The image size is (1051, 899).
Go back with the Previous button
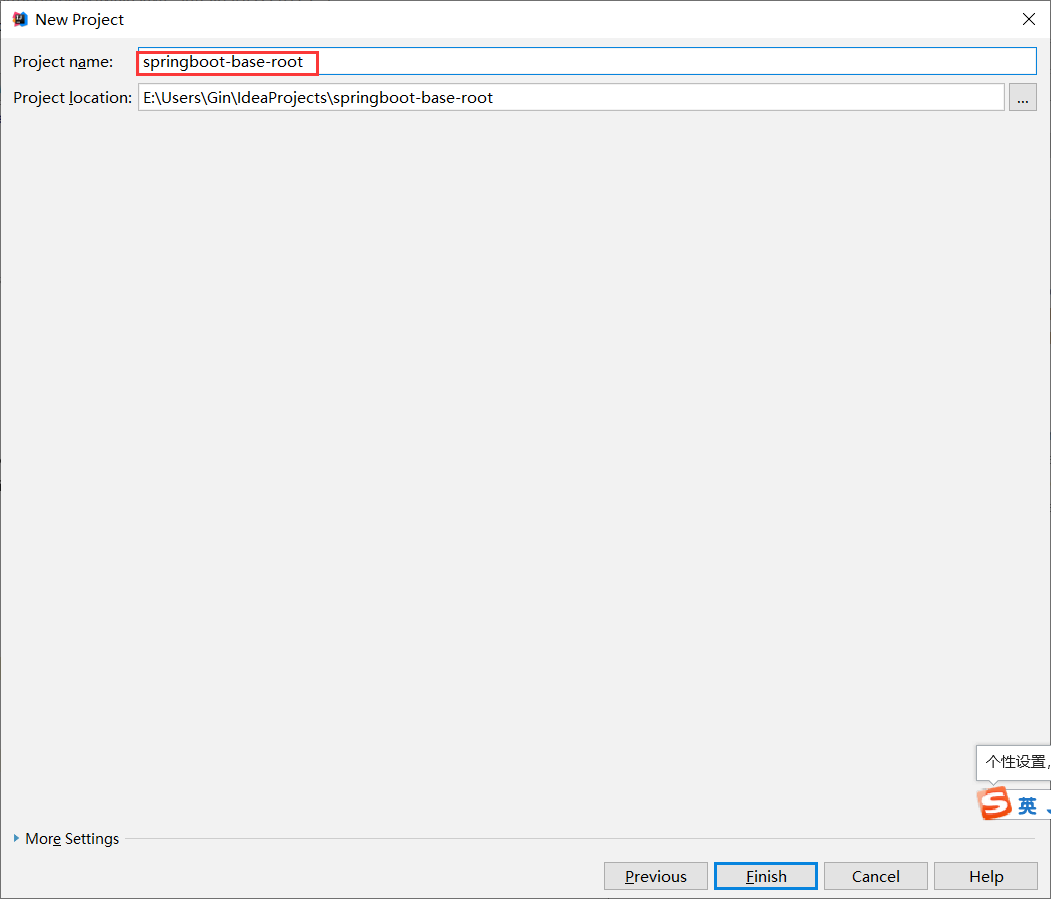(x=656, y=876)
